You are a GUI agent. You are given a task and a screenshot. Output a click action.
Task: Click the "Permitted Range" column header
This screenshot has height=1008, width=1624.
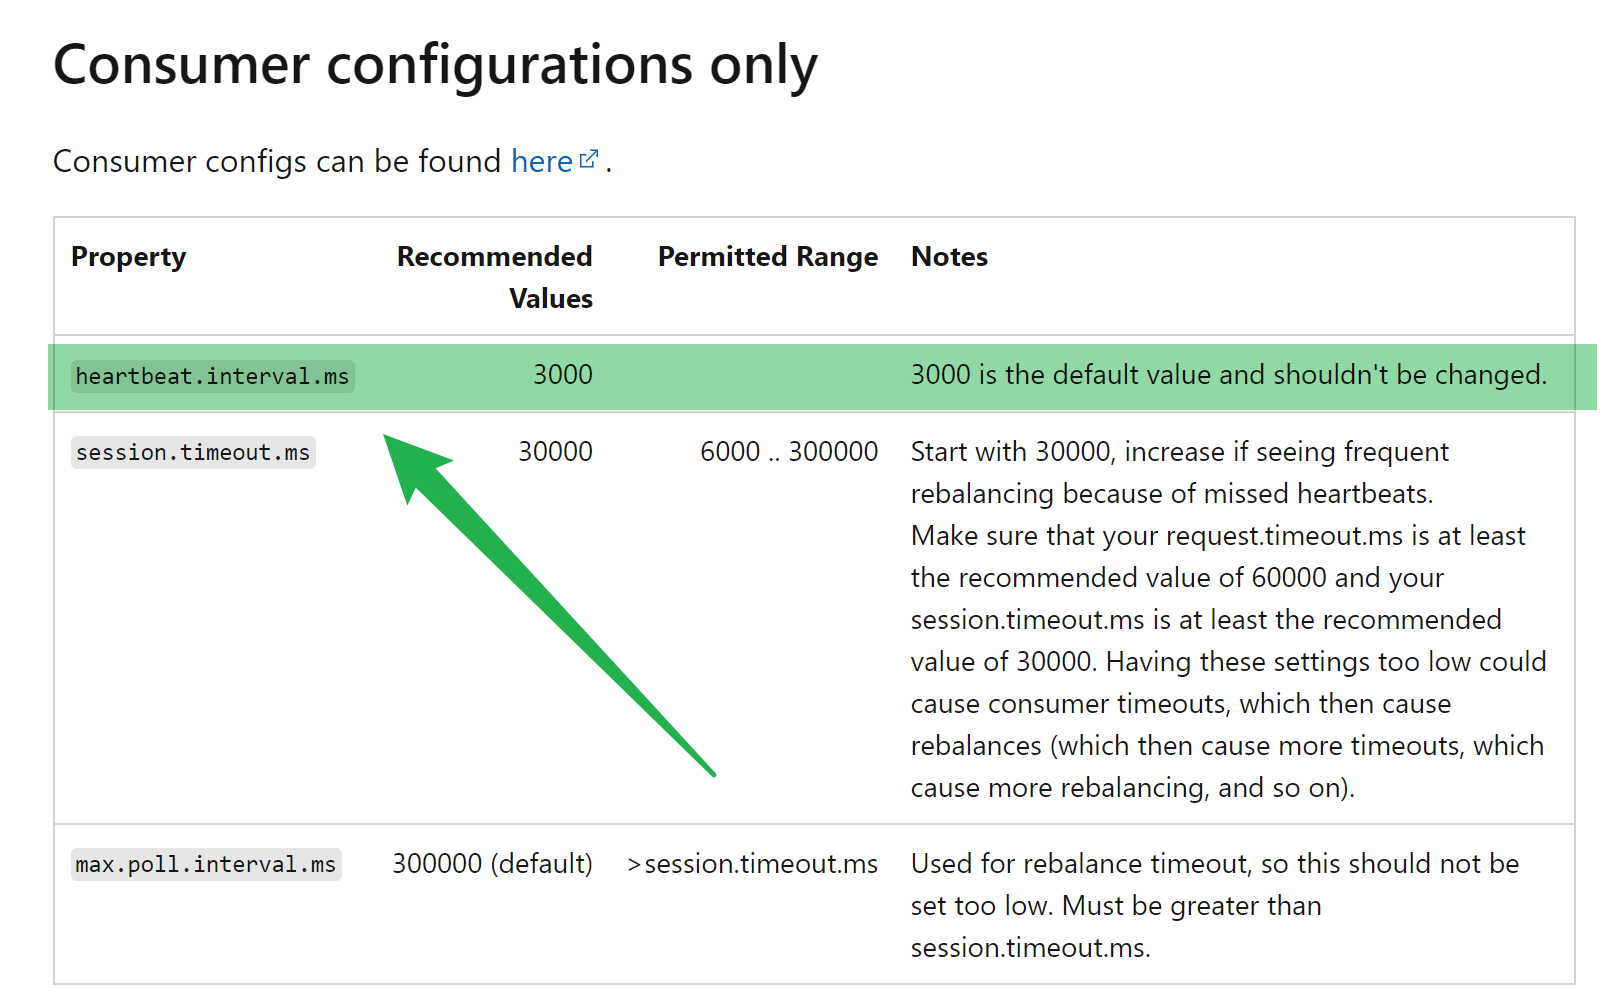click(767, 257)
